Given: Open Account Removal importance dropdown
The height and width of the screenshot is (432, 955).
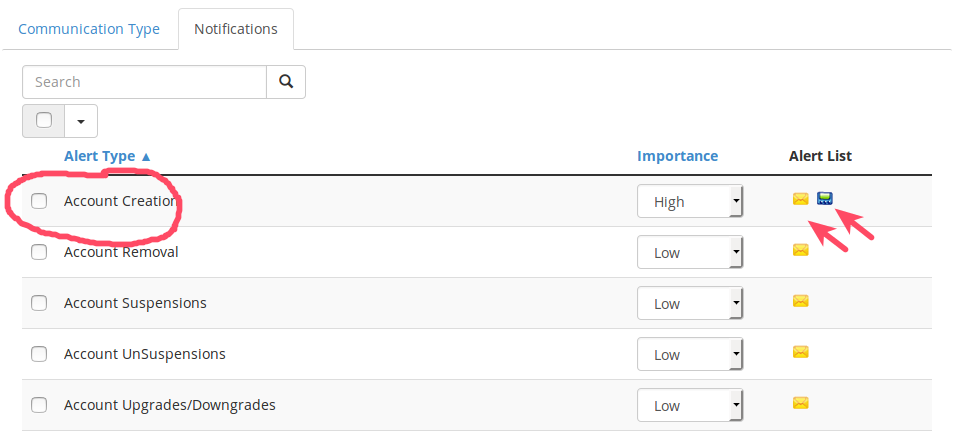Looking at the screenshot, I should tap(690, 252).
